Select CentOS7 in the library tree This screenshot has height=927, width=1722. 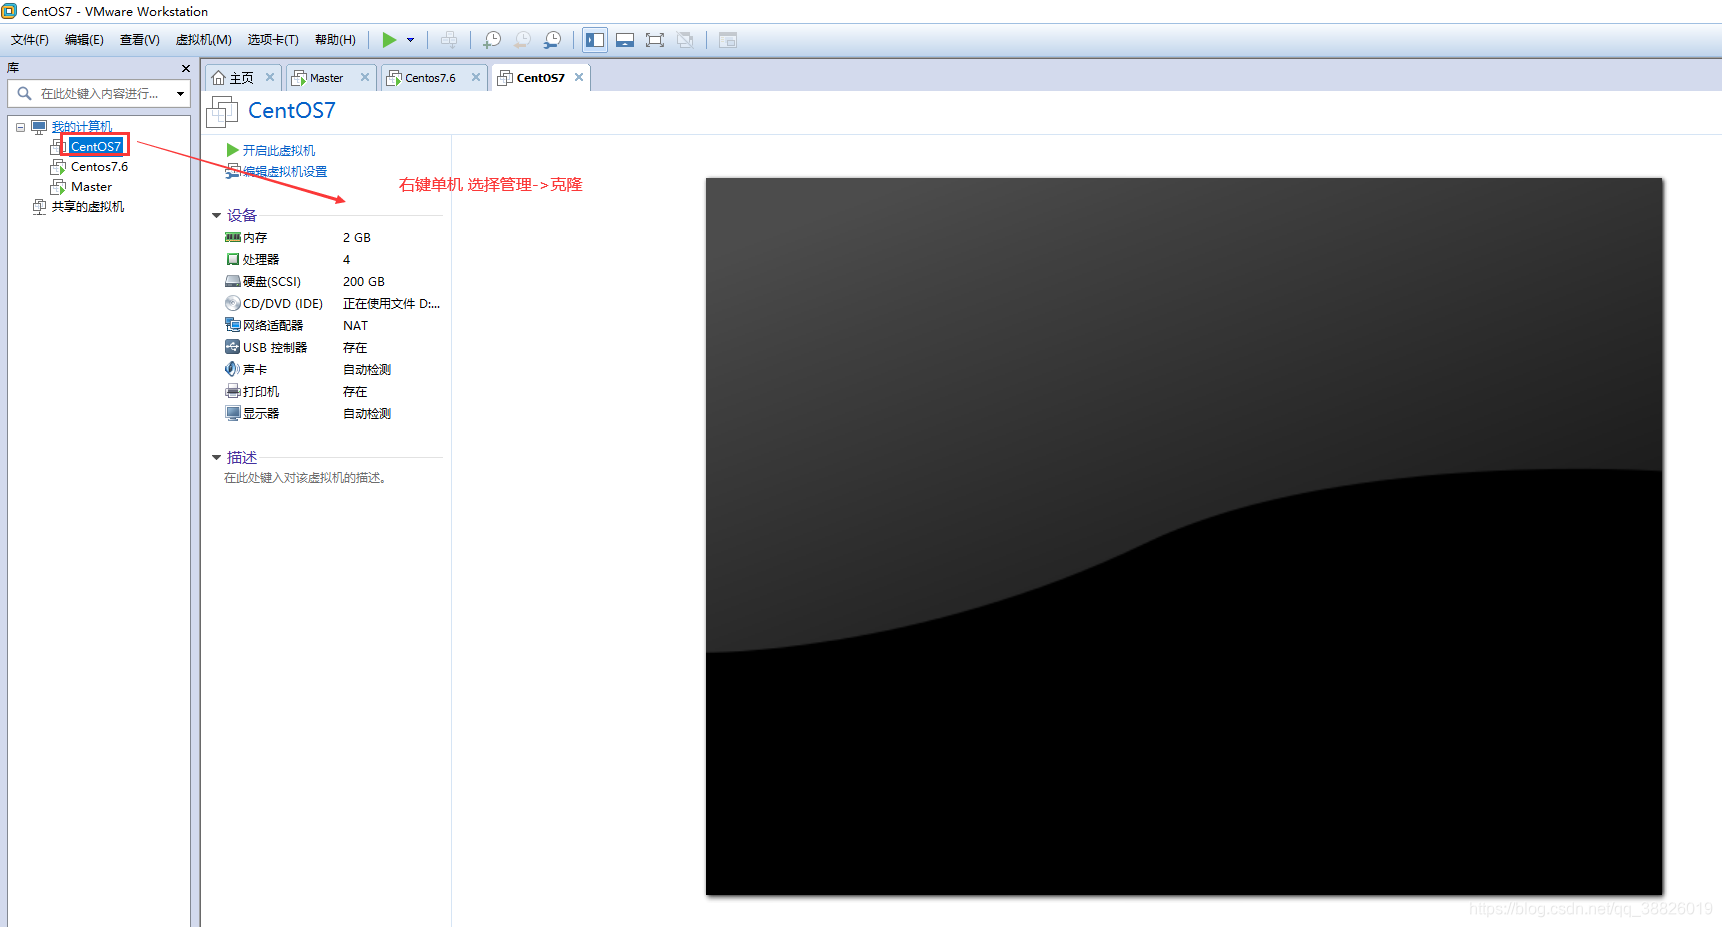96,147
